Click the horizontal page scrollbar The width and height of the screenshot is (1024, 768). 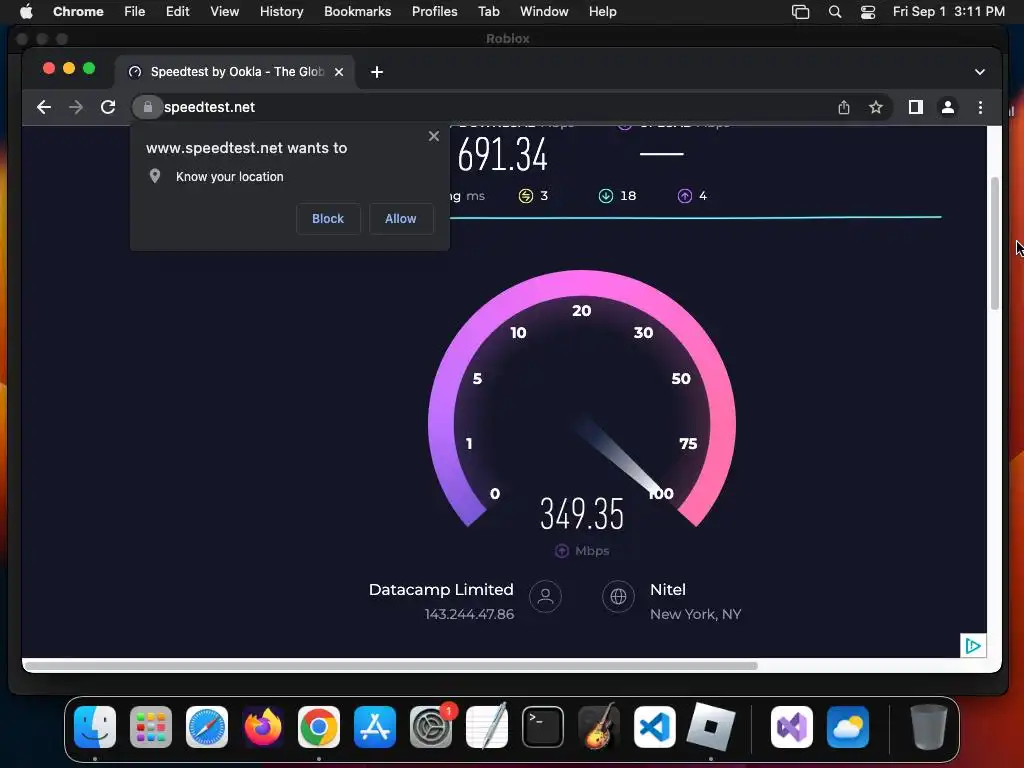tap(391, 666)
